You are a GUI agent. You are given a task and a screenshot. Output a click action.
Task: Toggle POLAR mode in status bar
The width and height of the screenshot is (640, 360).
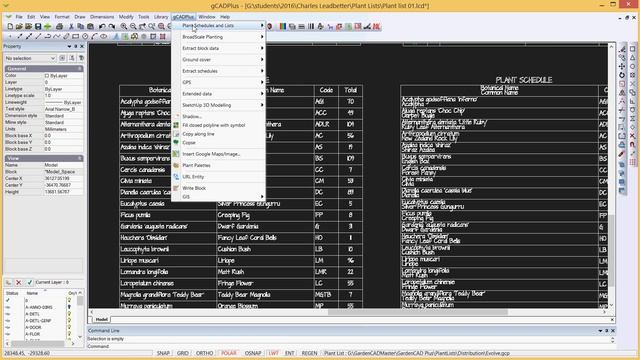229,353
